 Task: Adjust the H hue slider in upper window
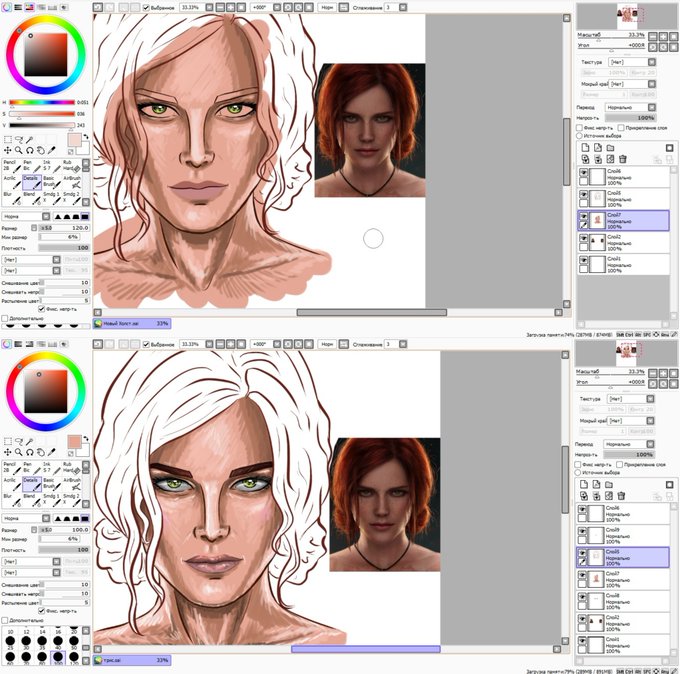(x=42, y=103)
